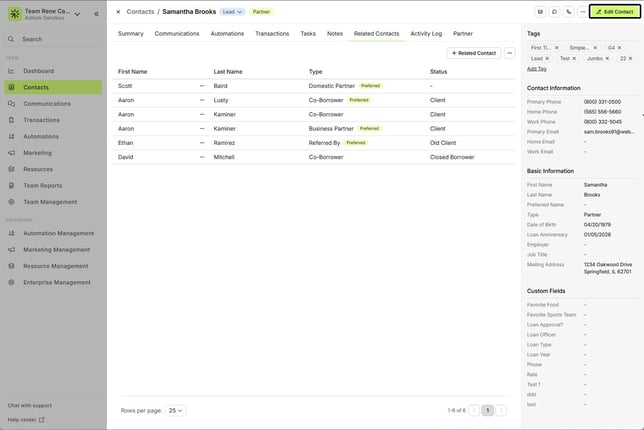The height and width of the screenshot is (430, 644).
Task: Open more options beside the Related Contact button
Action: tap(510, 53)
